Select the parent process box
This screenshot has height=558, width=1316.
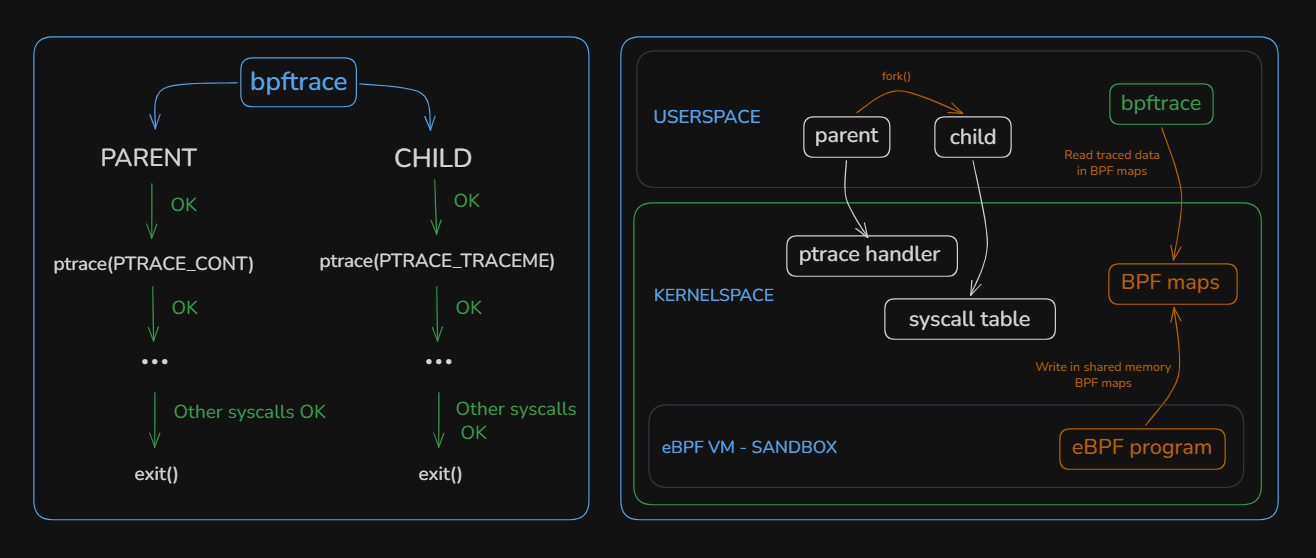coord(846,137)
